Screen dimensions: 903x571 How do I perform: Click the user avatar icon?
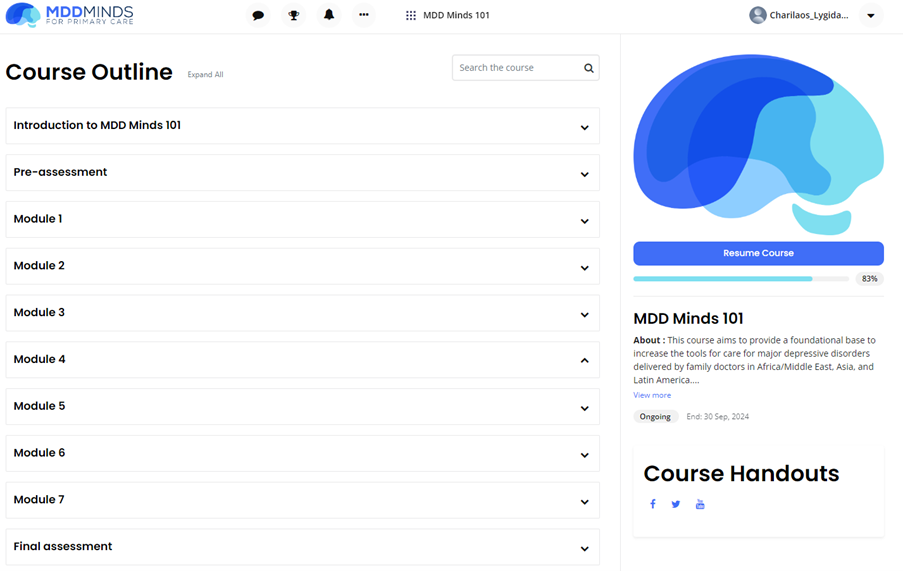757,15
